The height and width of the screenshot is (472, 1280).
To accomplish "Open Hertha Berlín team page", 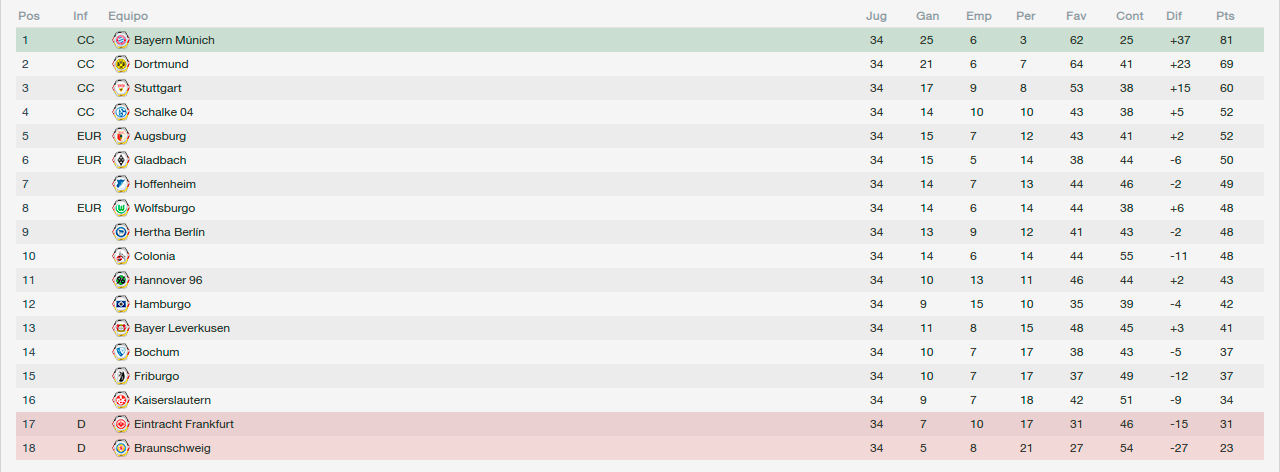I will pos(169,232).
